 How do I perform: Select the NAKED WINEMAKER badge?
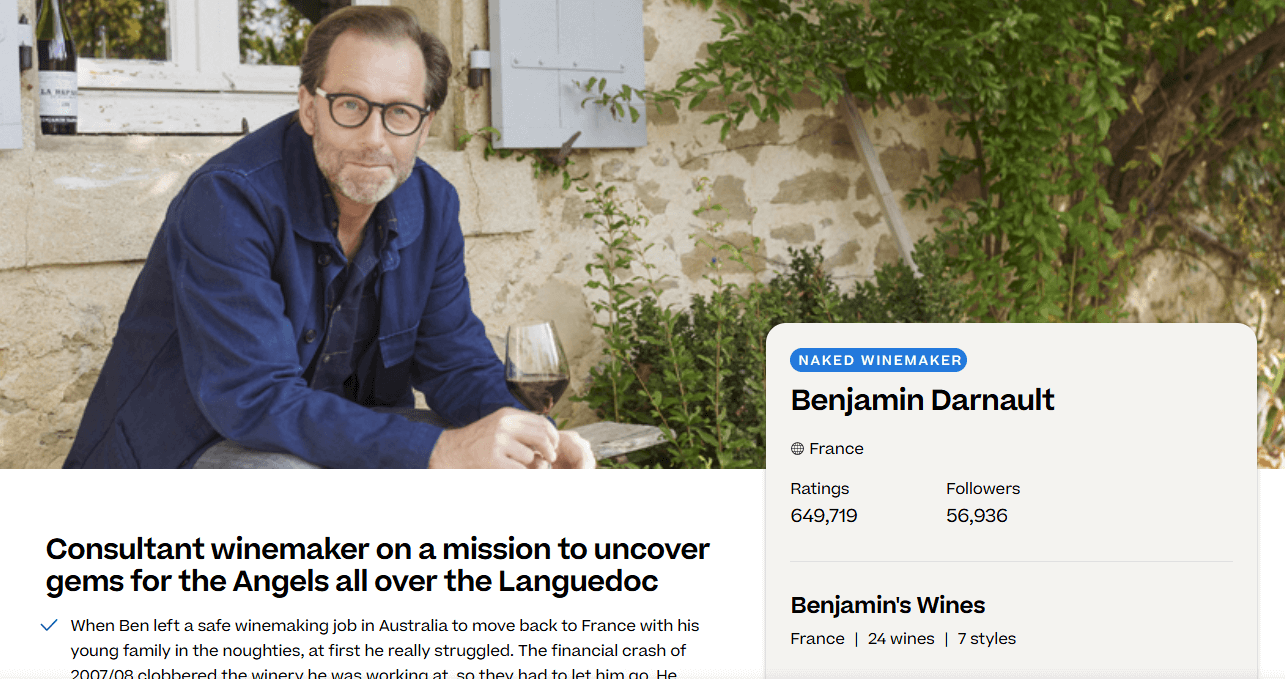click(879, 361)
